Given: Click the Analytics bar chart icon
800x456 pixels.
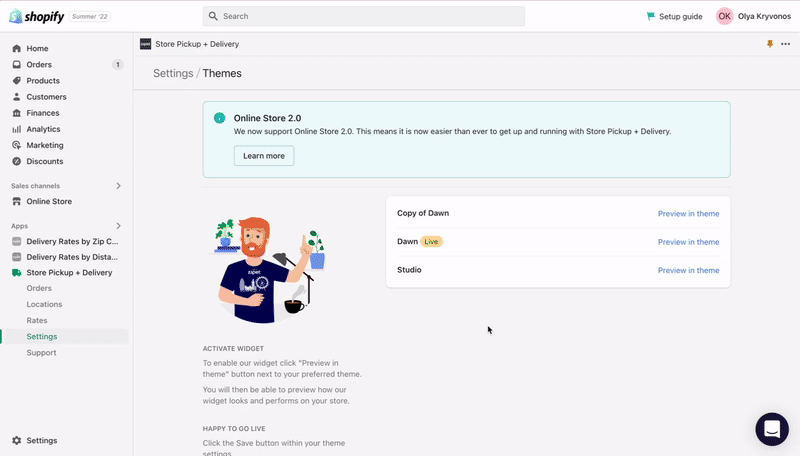Looking at the screenshot, I should (17, 129).
